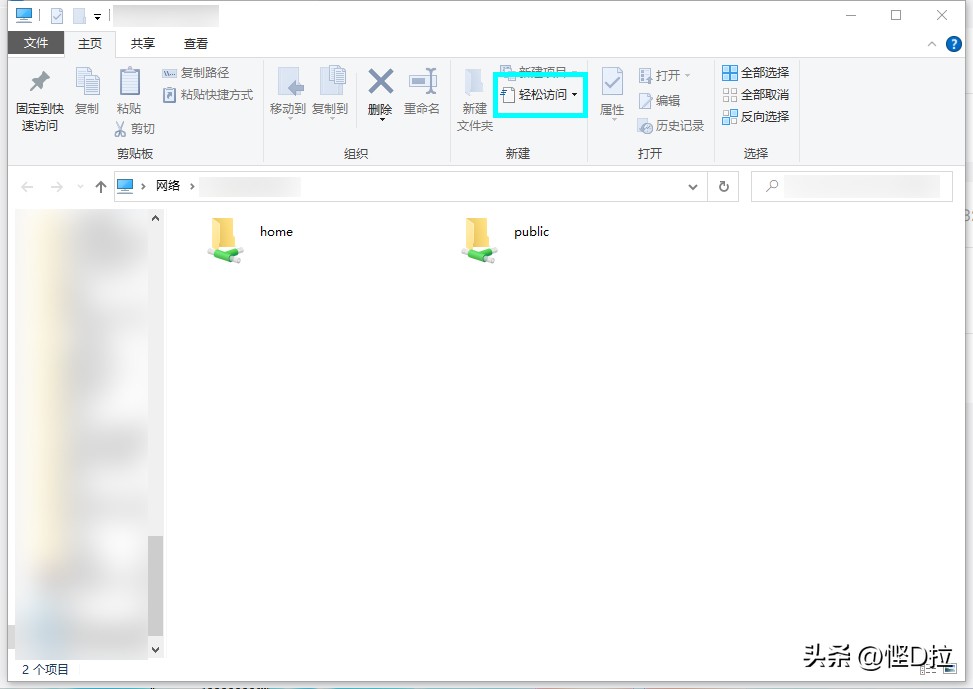Click the Forward navigation arrow

(x=56, y=187)
